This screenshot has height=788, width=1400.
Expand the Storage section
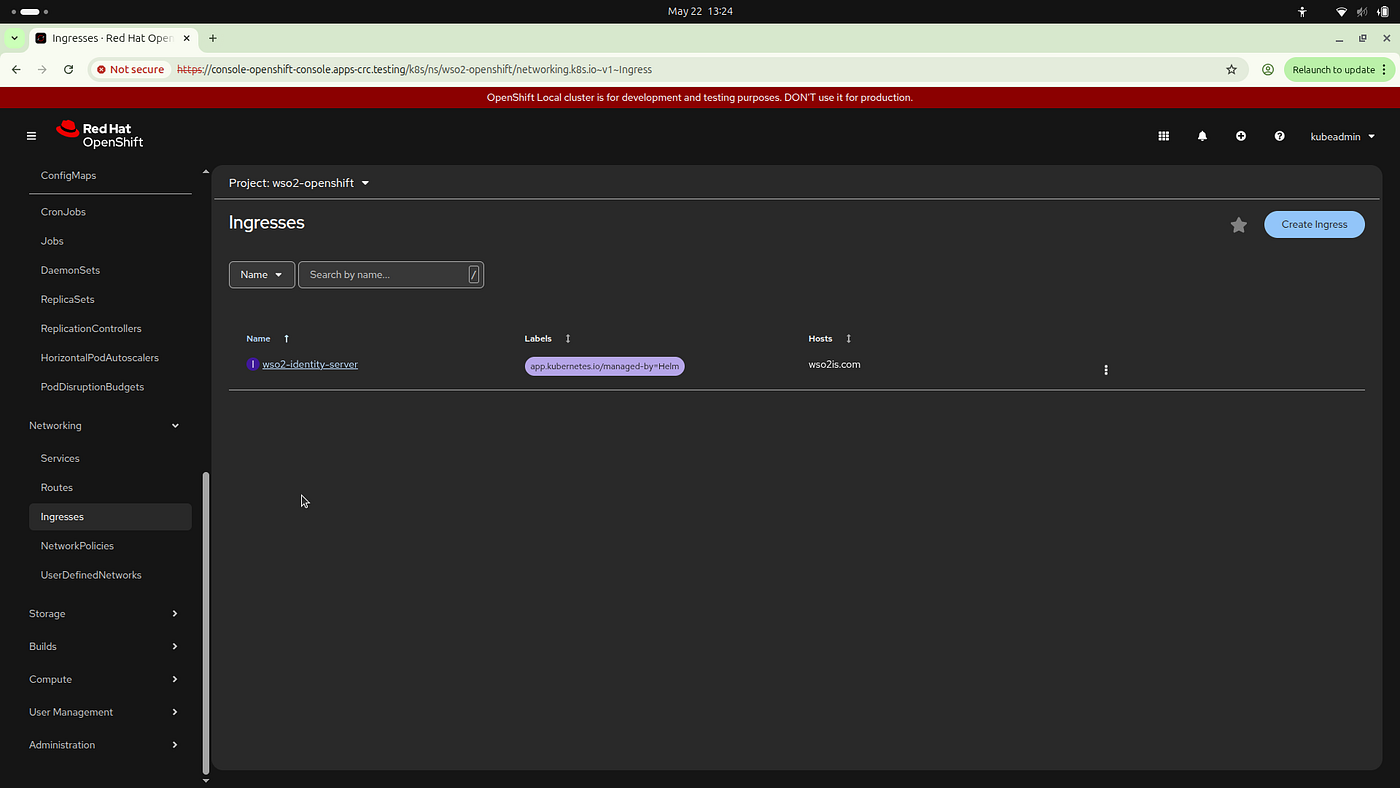click(x=104, y=614)
